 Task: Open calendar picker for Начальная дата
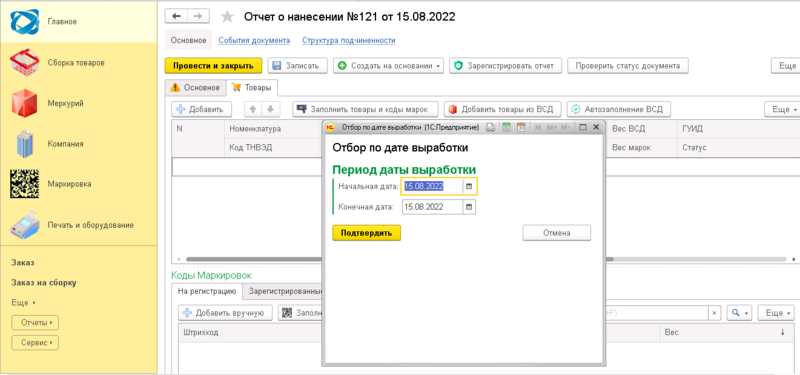pyautogui.click(x=469, y=187)
